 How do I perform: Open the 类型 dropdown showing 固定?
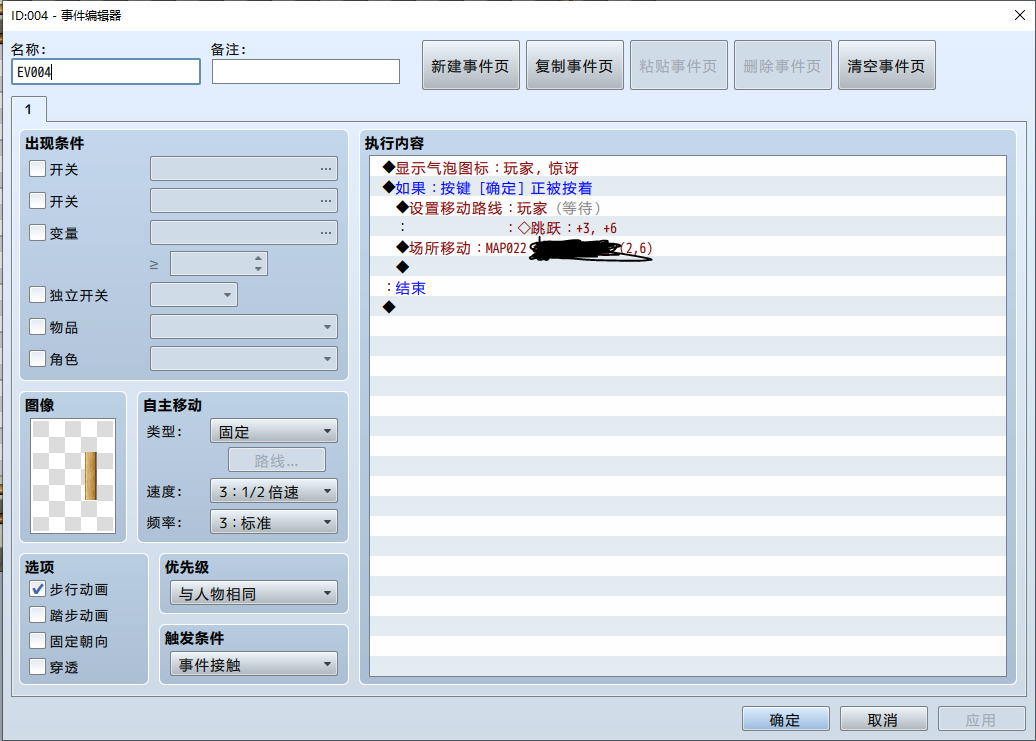coord(274,431)
